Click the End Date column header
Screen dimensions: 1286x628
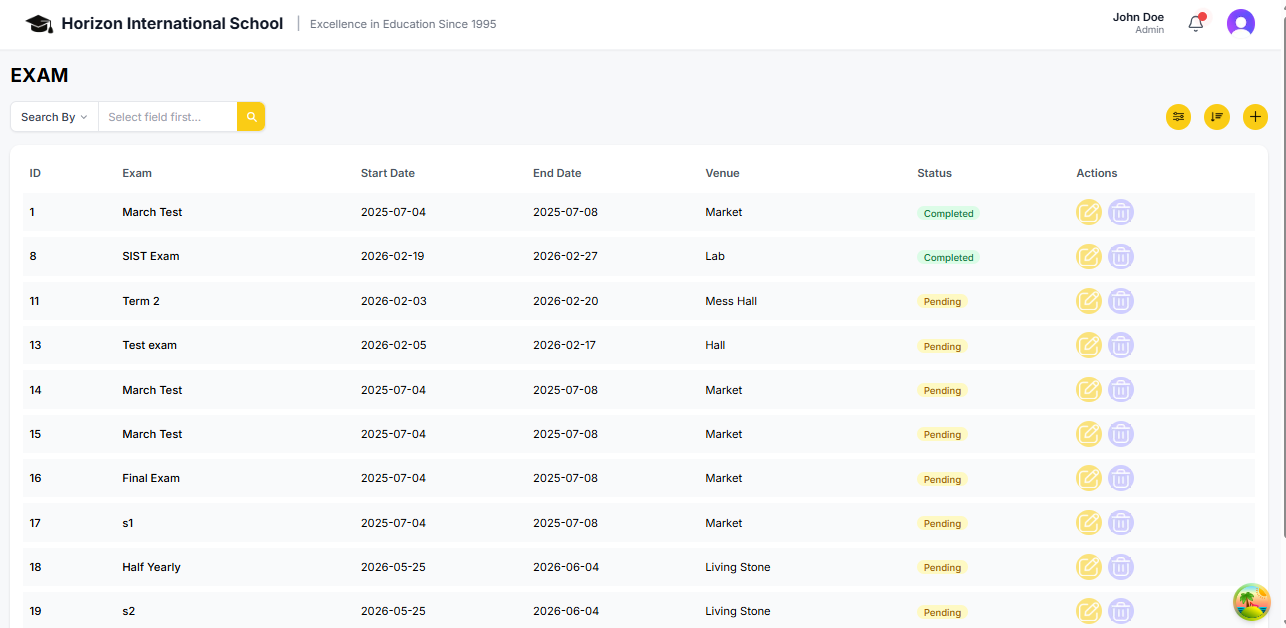click(557, 173)
